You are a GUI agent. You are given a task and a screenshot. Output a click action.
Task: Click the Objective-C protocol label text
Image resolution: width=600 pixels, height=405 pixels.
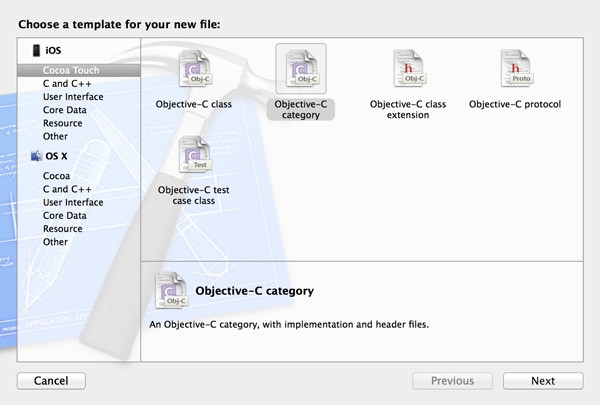pyautogui.click(x=515, y=104)
